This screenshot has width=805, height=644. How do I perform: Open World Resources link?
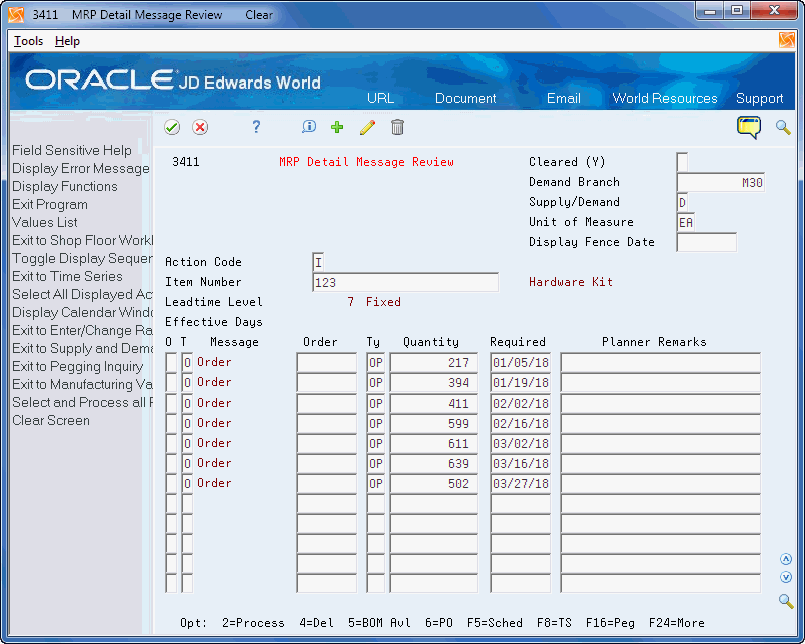(x=665, y=98)
